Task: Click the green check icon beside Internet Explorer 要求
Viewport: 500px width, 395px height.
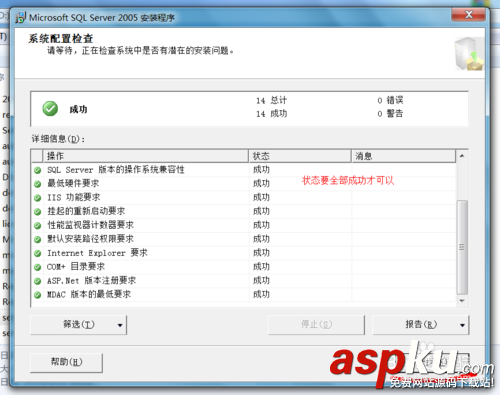Action: (37, 253)
